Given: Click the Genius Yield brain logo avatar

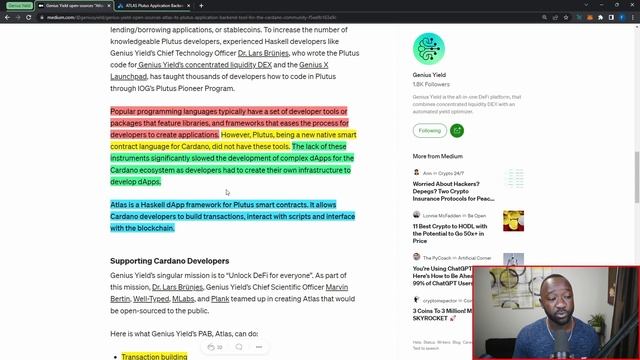Looking at the screenshot, I should click(429, 49).
